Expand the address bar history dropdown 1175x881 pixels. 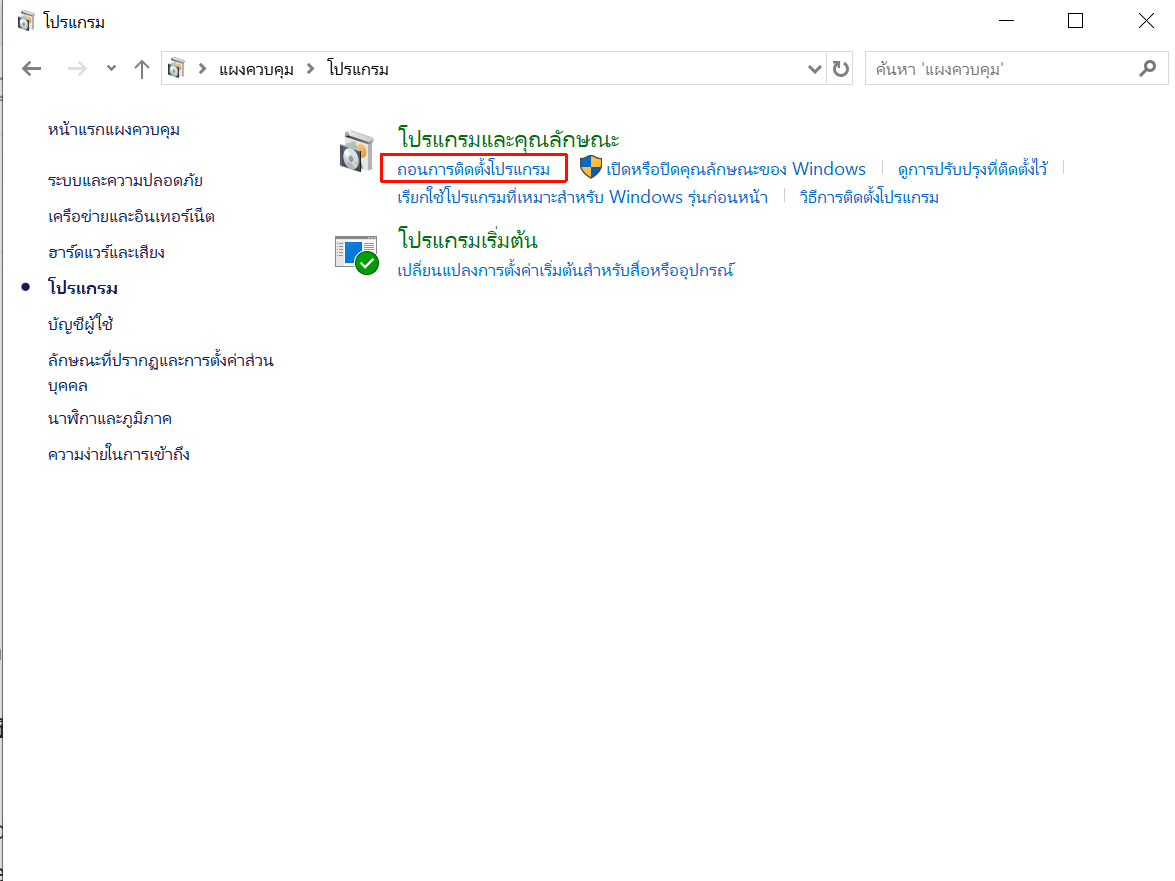click(815, 69)
